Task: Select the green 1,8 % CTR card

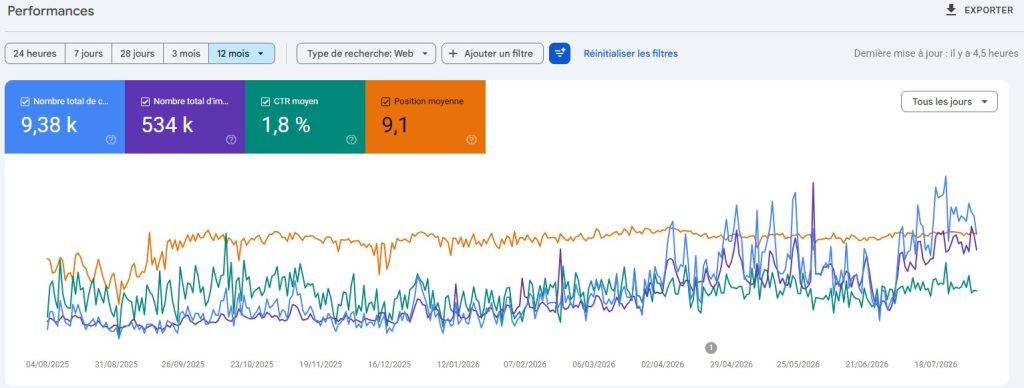Action: pyautogui.click(x=305, y=117)
